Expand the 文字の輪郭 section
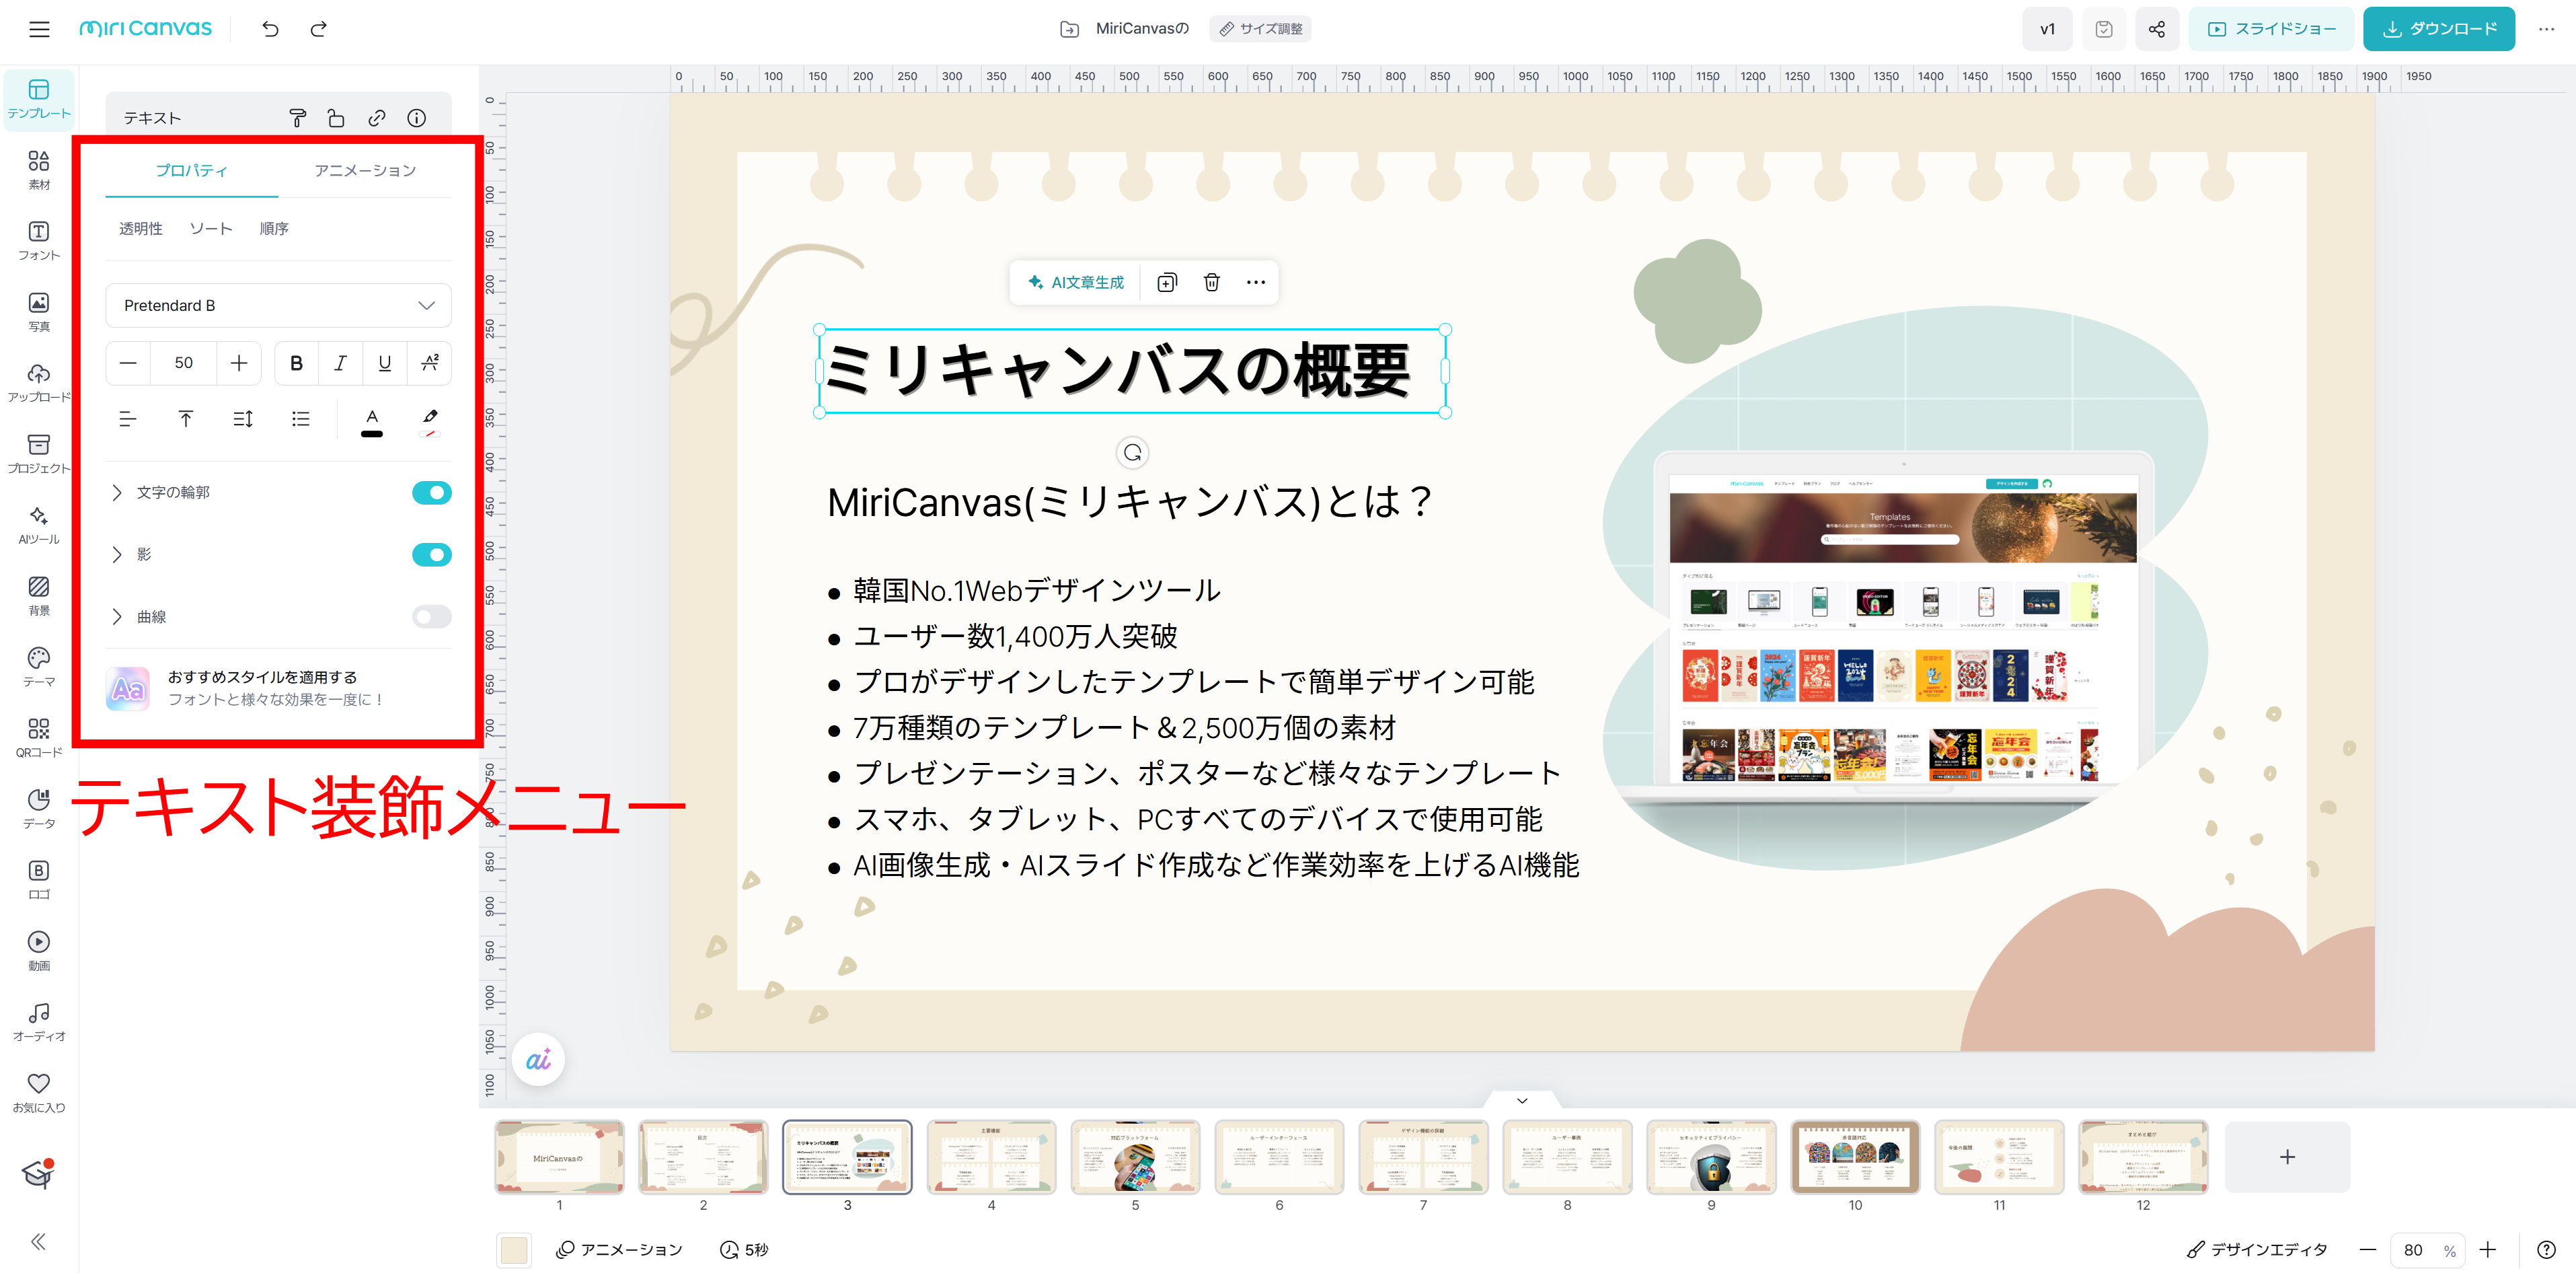Screen dimensions: 2576x1273 point(116,493)
